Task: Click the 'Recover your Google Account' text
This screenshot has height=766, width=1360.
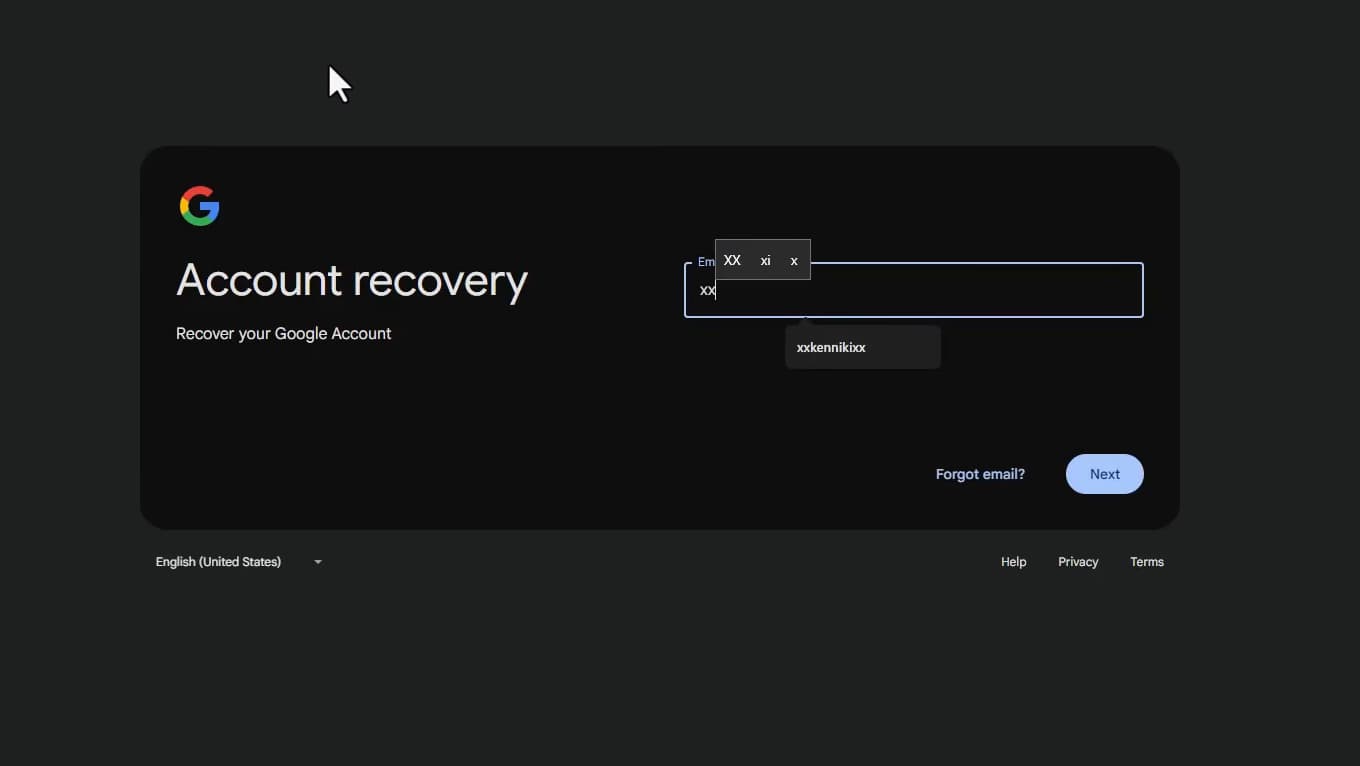Action: click(284, 334)
